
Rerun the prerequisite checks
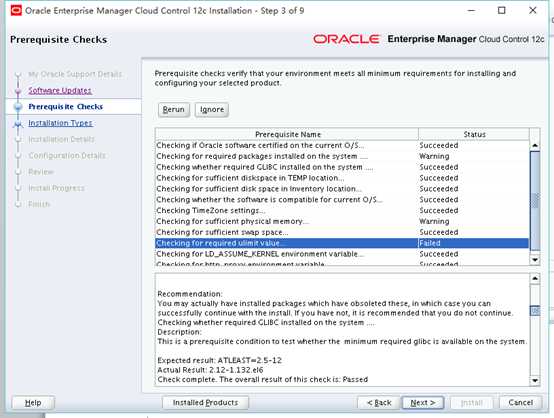173,110
